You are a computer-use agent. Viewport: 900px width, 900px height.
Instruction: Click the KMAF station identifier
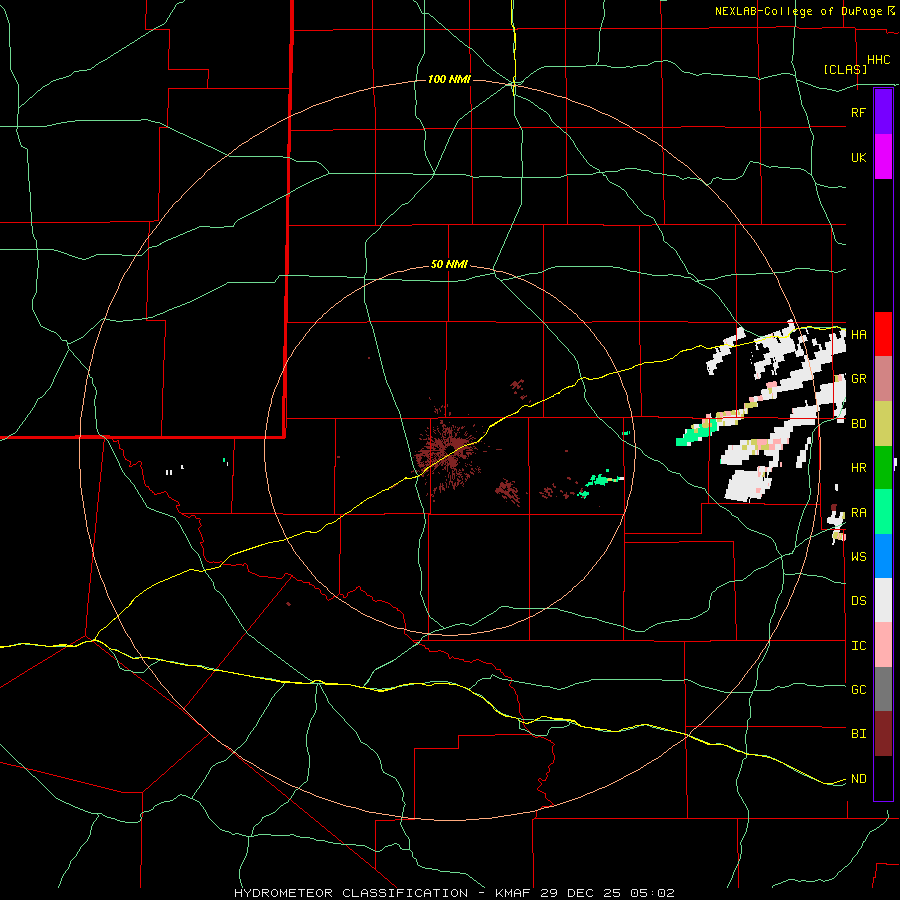click(514, 893)
